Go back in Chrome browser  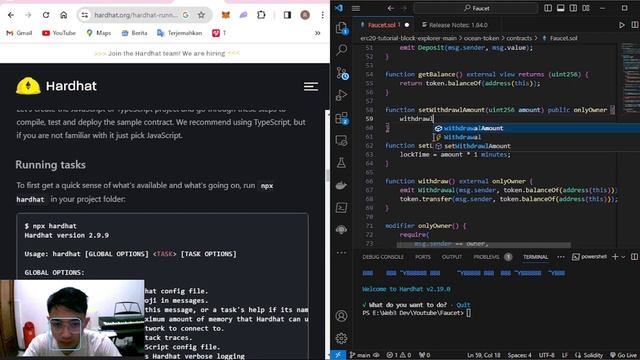tap(11, 15)
